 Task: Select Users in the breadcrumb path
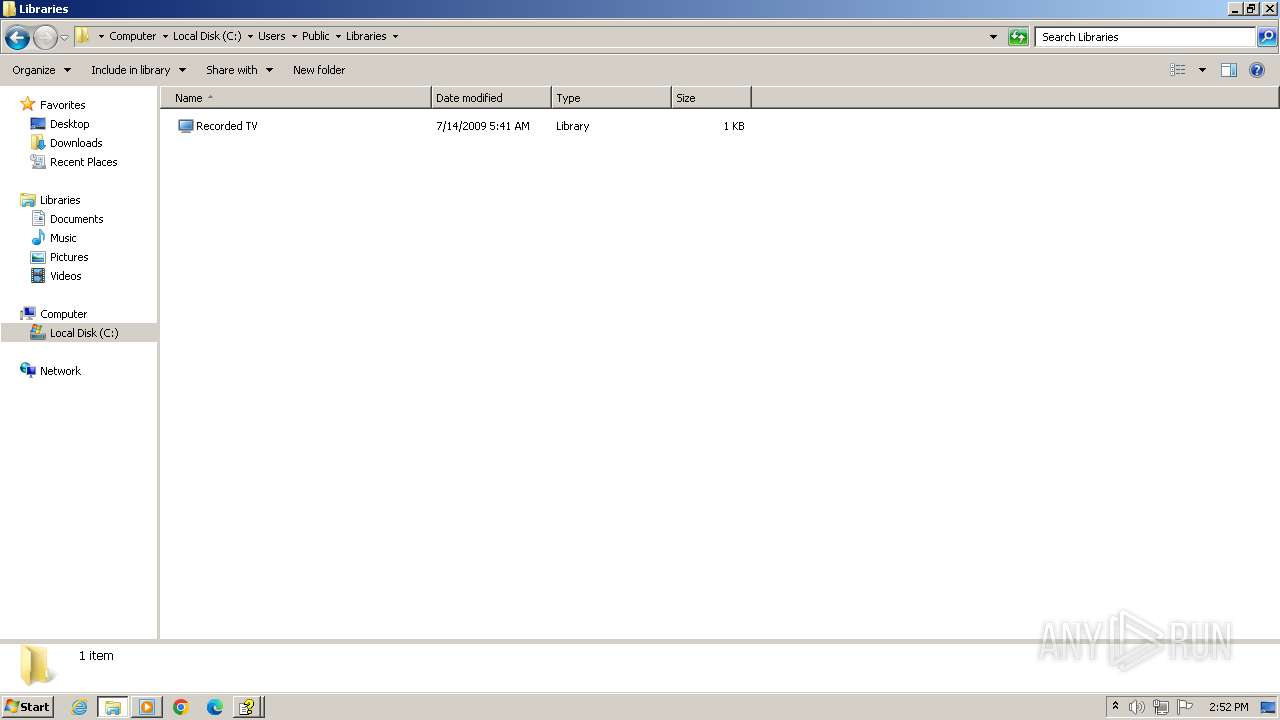(271, 36)
